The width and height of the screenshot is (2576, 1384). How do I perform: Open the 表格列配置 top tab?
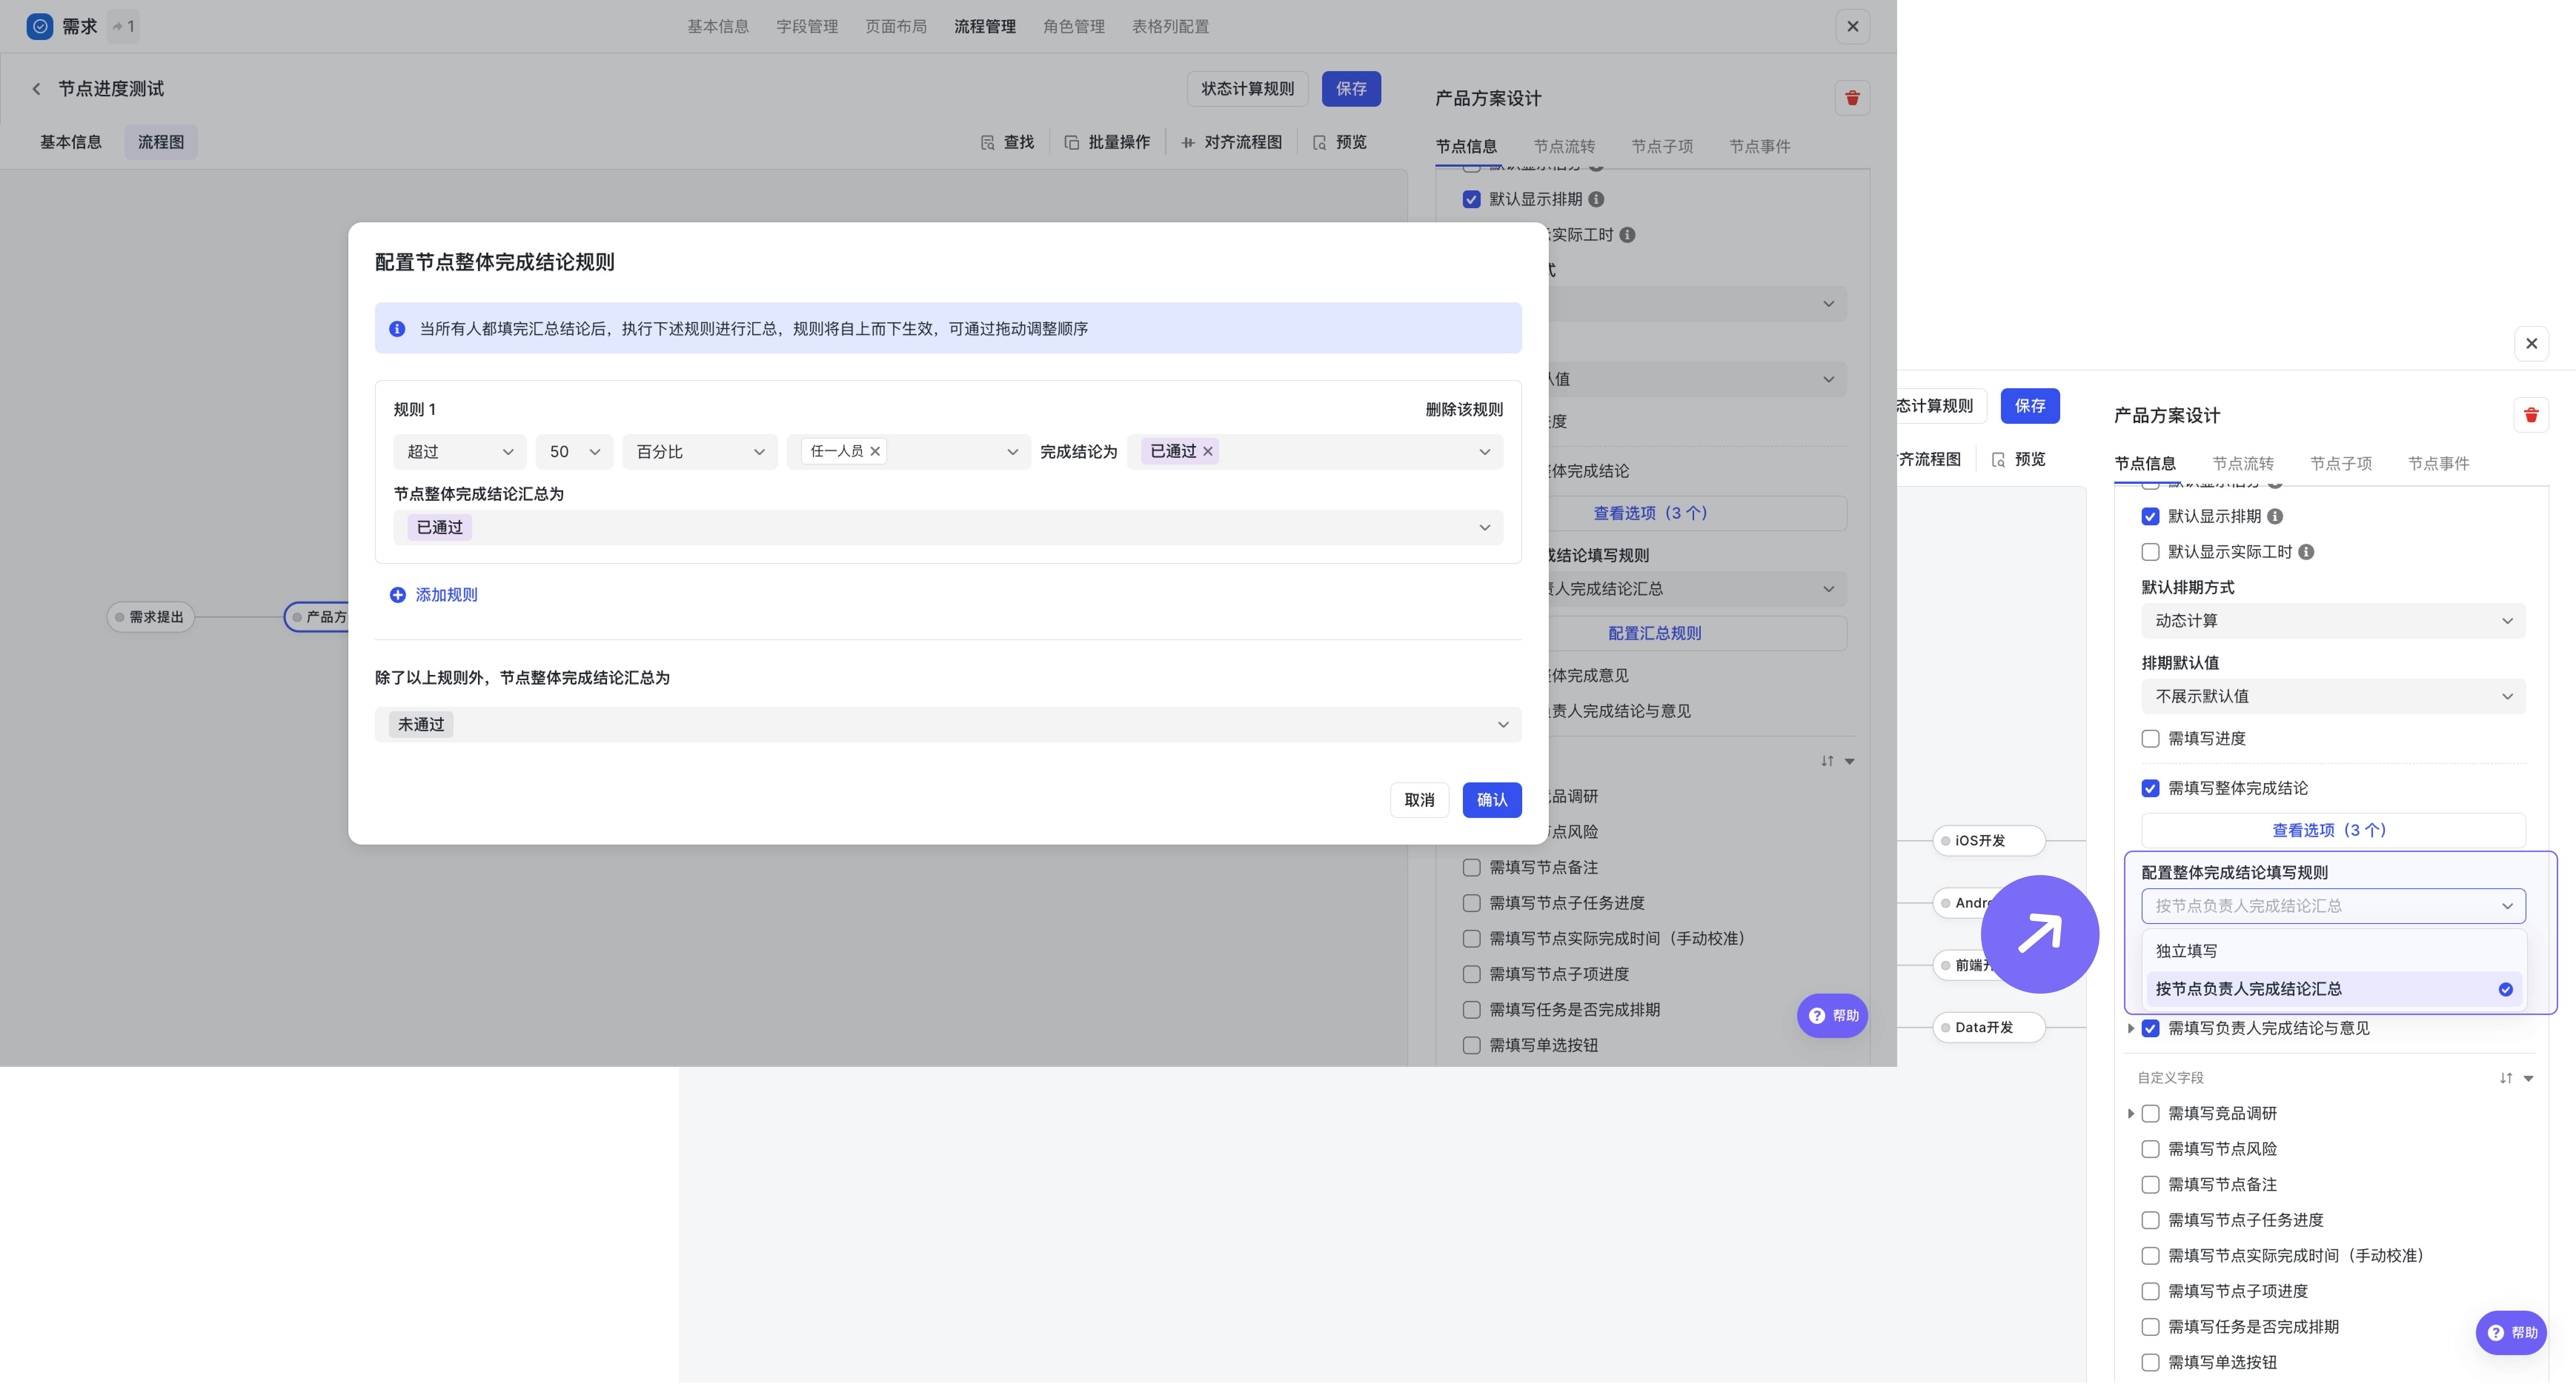[1170, 27]
